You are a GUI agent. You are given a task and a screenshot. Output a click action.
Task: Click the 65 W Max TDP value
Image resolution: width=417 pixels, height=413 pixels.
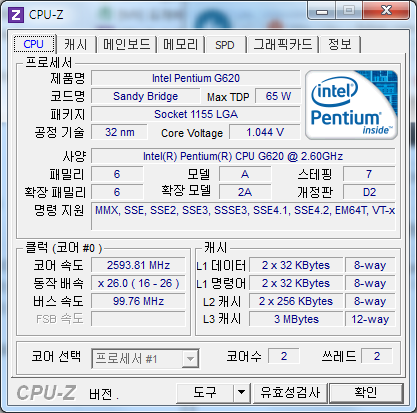tap(278, 96)
